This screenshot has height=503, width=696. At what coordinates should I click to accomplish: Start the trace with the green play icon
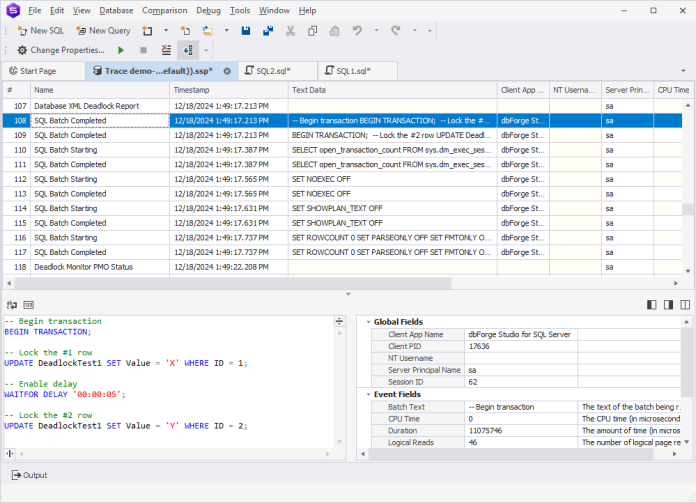click(121, 49)
